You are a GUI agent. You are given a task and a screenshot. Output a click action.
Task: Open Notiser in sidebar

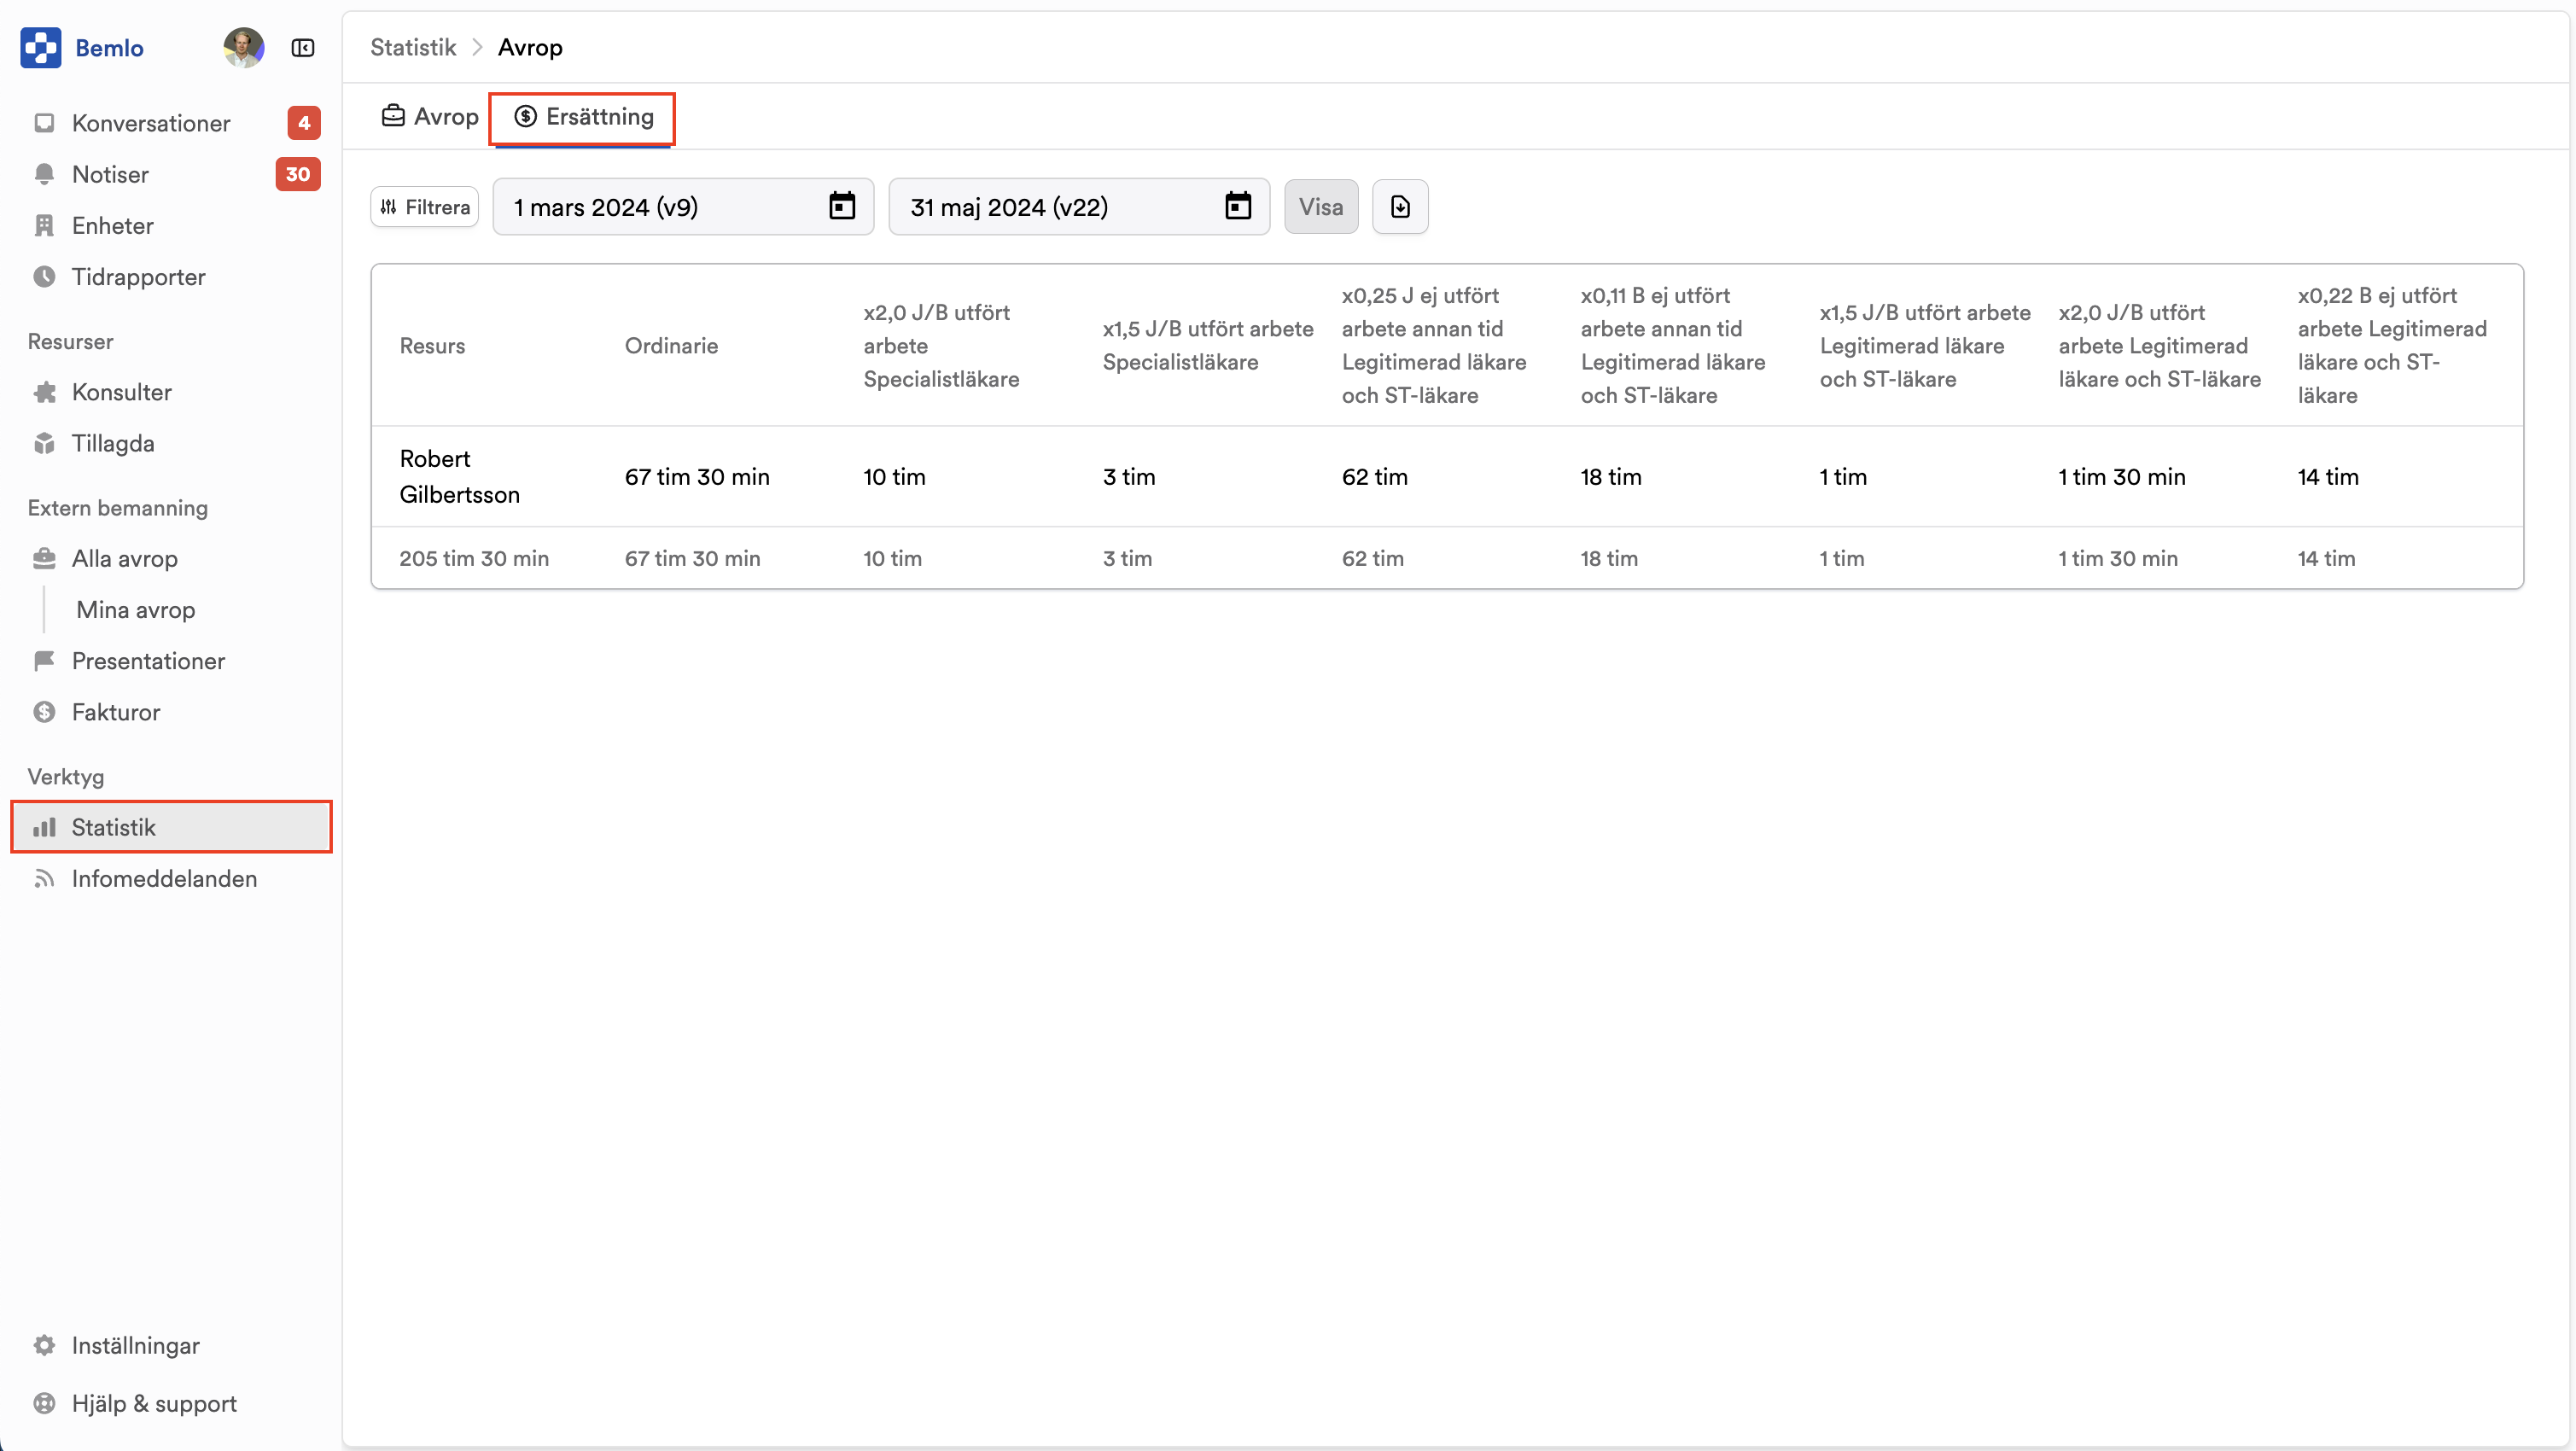[x=171, y=174]
